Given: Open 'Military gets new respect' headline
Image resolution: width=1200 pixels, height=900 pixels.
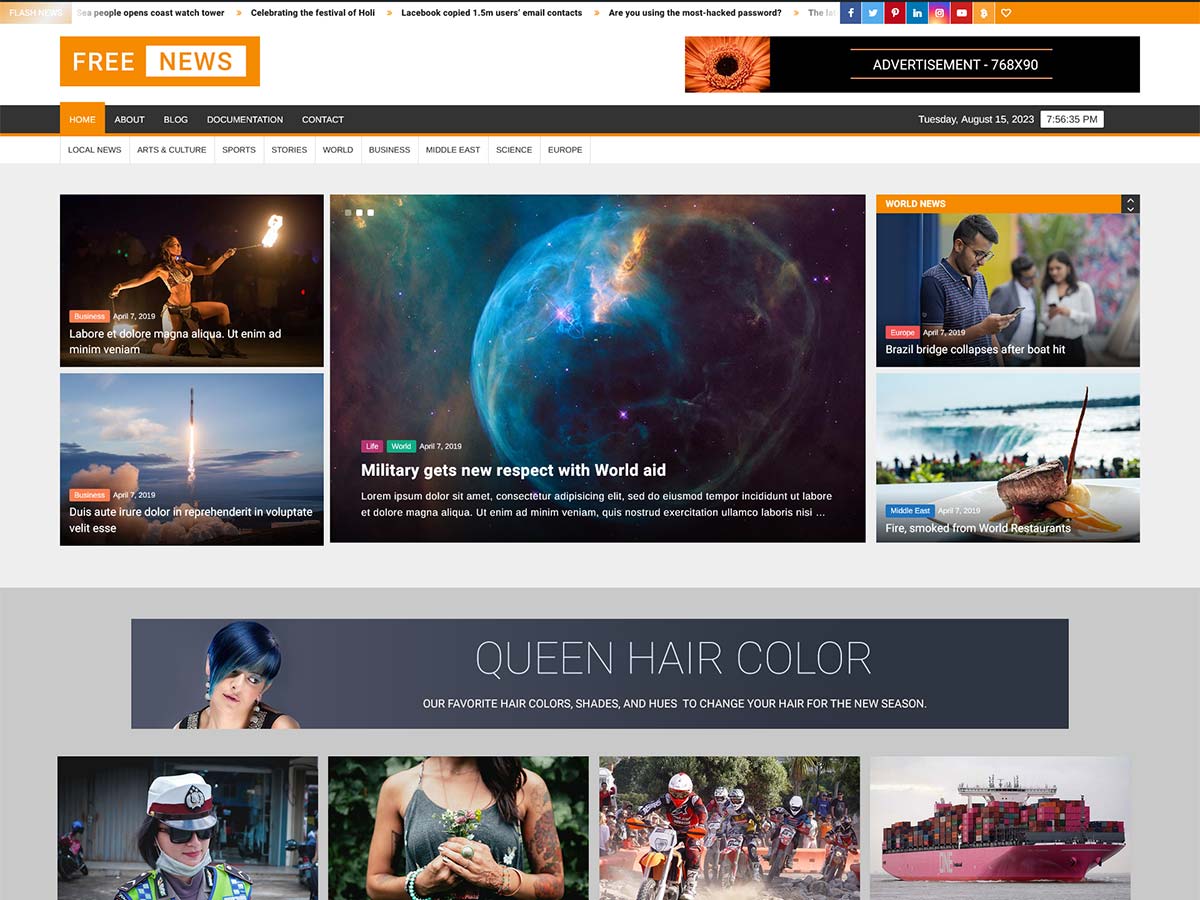Looking at the screenshot, I should [x=513, y=470].
